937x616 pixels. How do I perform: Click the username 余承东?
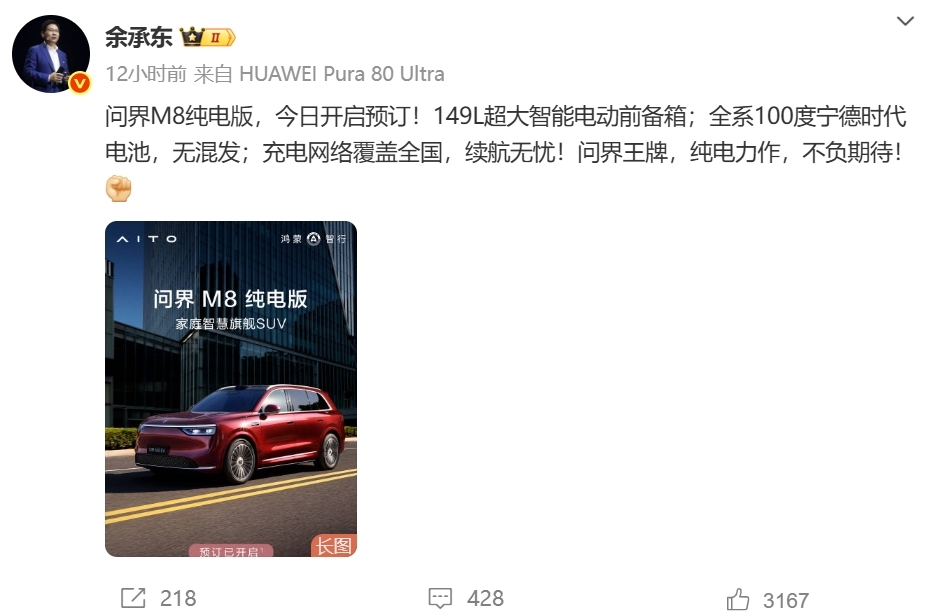pos(139,38)
